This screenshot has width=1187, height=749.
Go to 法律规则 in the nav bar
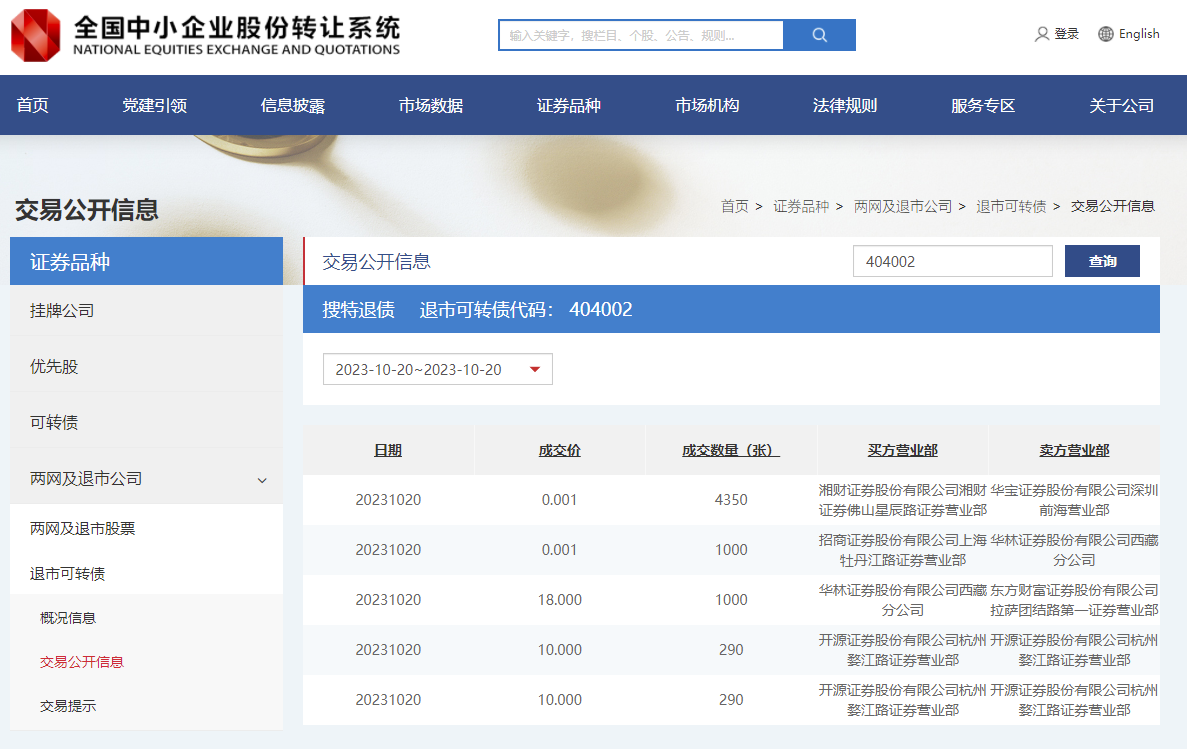click(x=844, y=105)
